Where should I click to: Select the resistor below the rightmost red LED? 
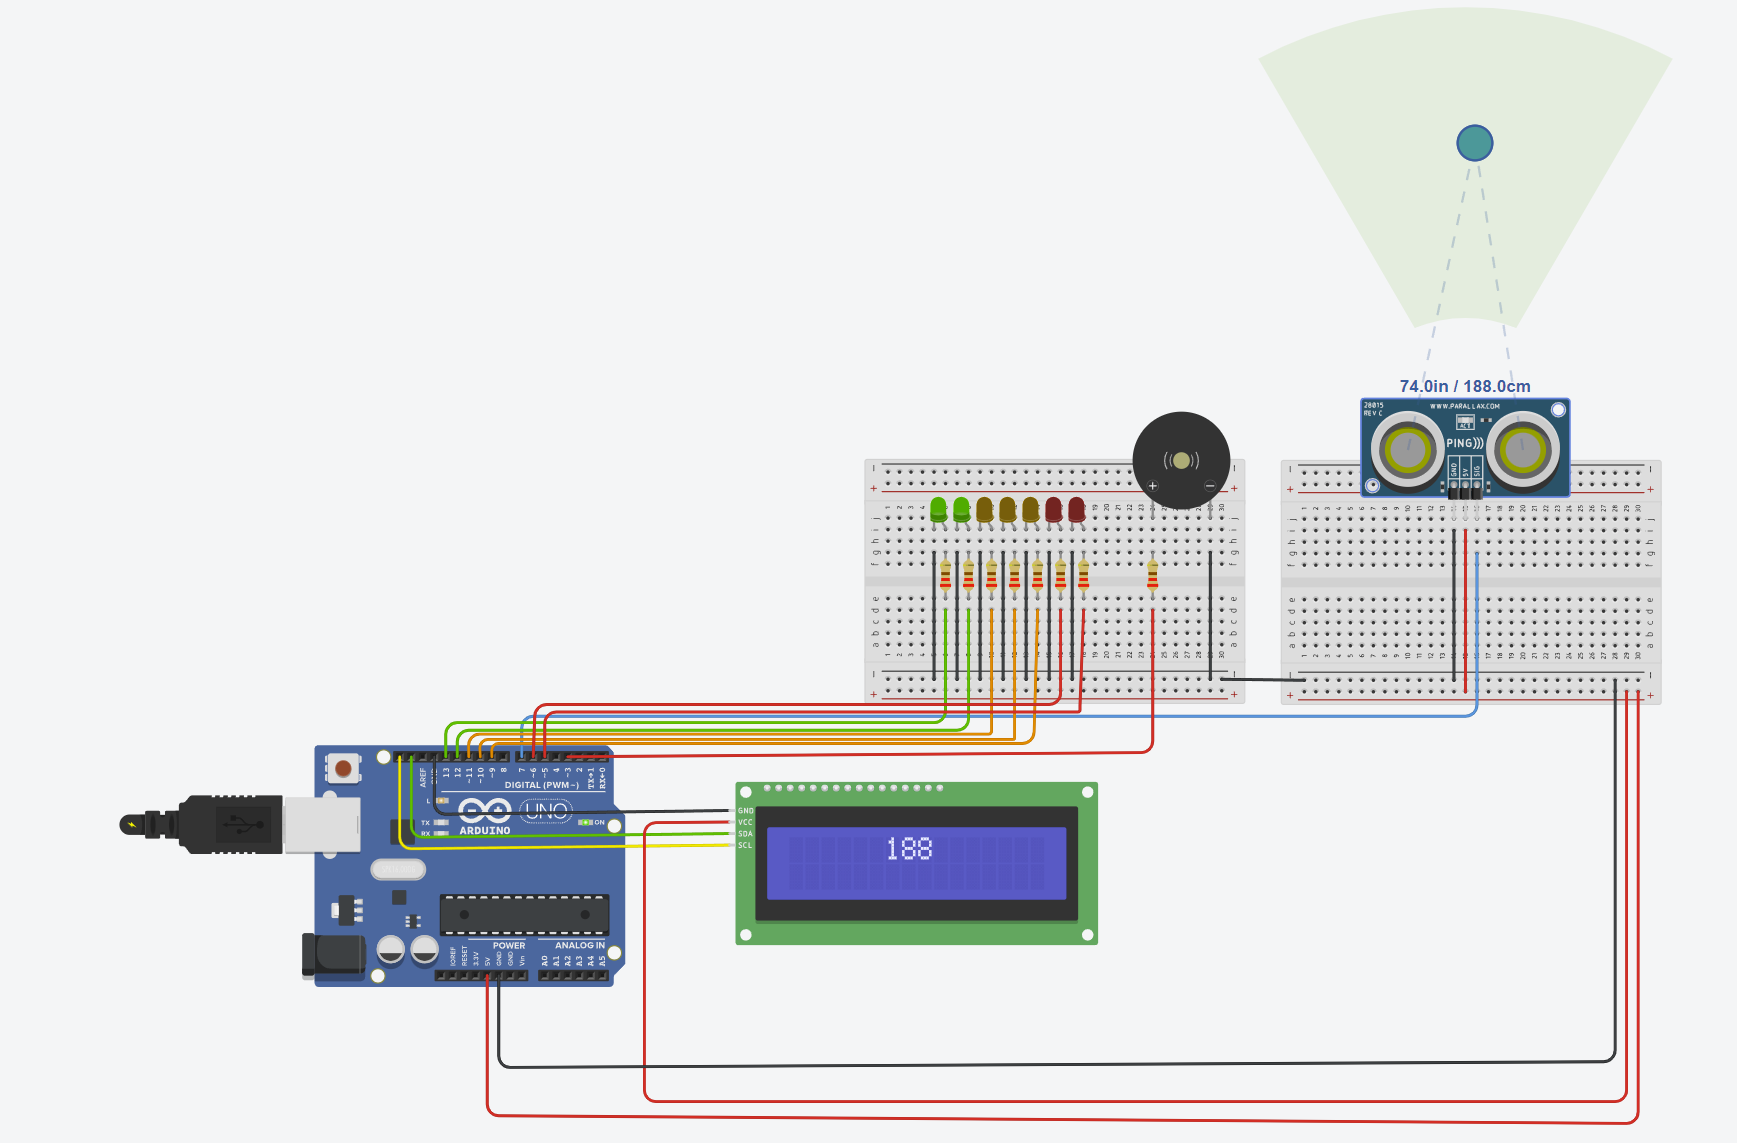pyautogui.click(x=1083, y=575)
